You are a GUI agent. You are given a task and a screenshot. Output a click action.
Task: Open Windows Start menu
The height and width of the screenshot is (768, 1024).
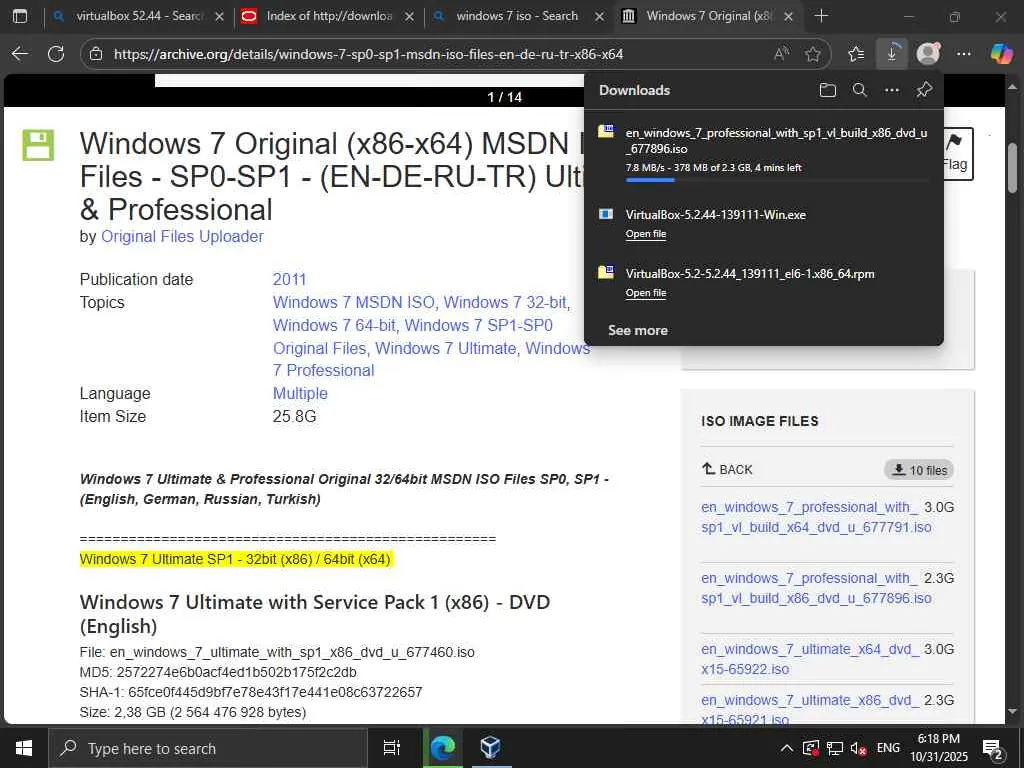click(x=24, y=748)
